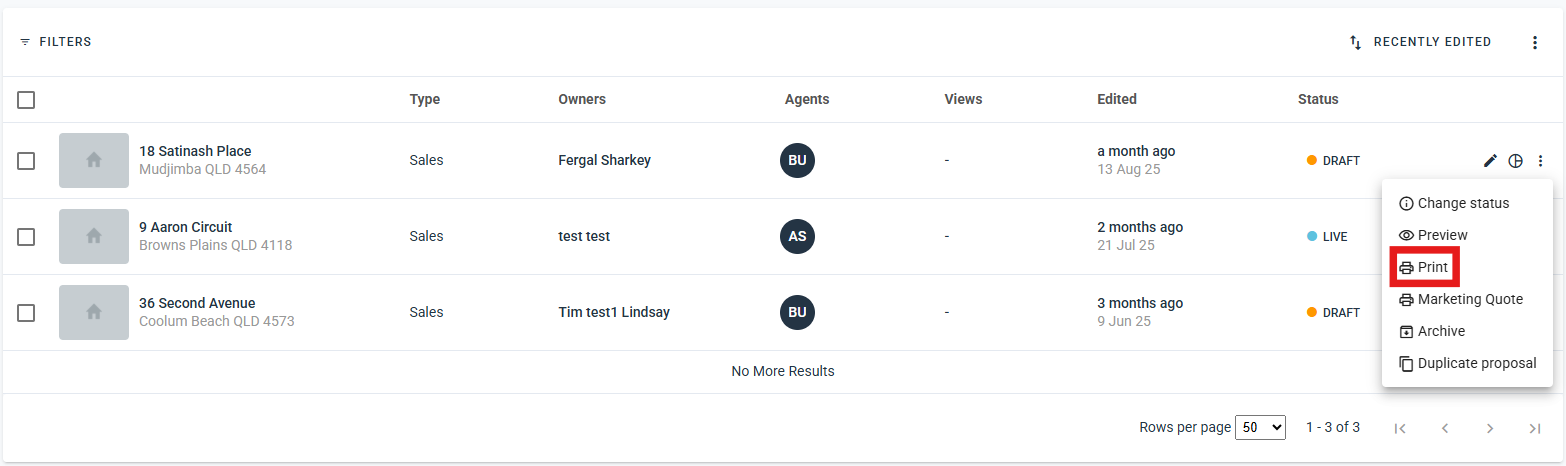Click the three-dot menu on the Satinash row

coord(1541,161)
